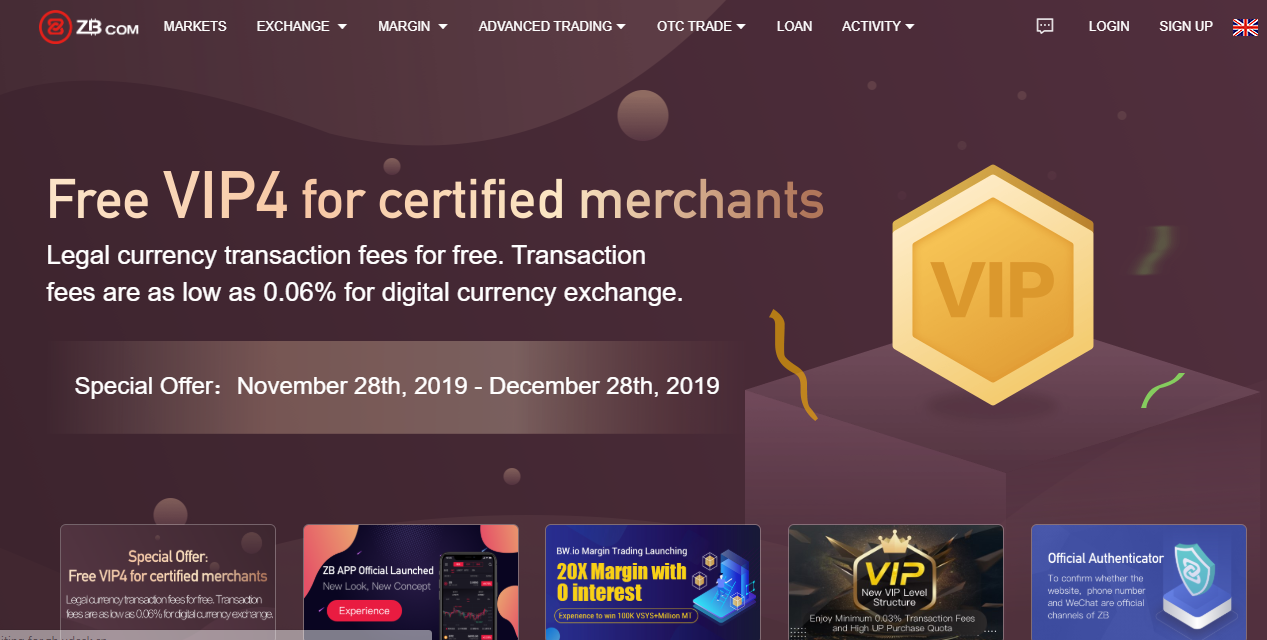1267x640 pixels.
Task: Expand the MARGIN dropdown menu
Action: tap(413, 26)
